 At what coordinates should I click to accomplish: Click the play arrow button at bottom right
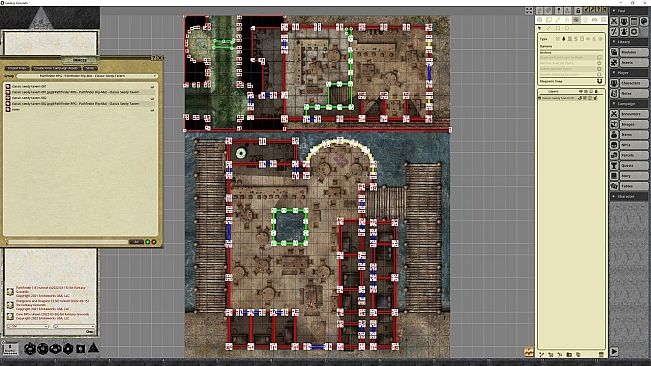614,351
